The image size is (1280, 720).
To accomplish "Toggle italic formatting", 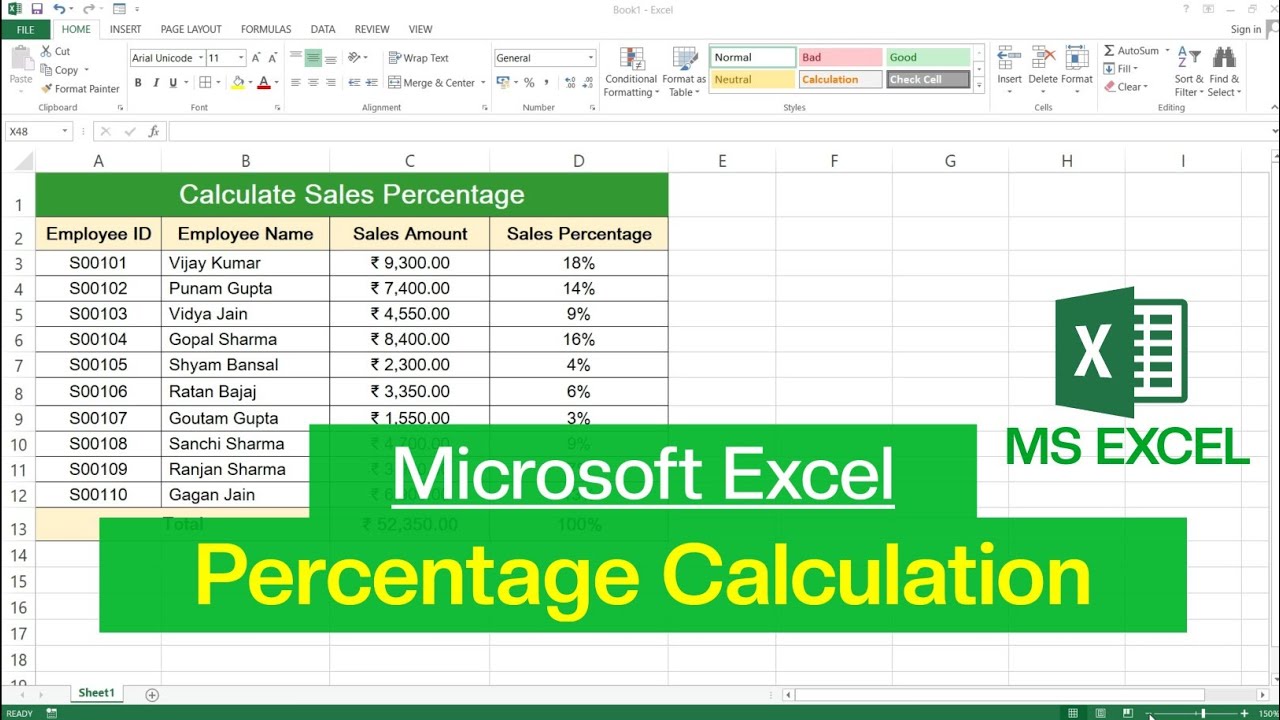I will click(154, 83).
